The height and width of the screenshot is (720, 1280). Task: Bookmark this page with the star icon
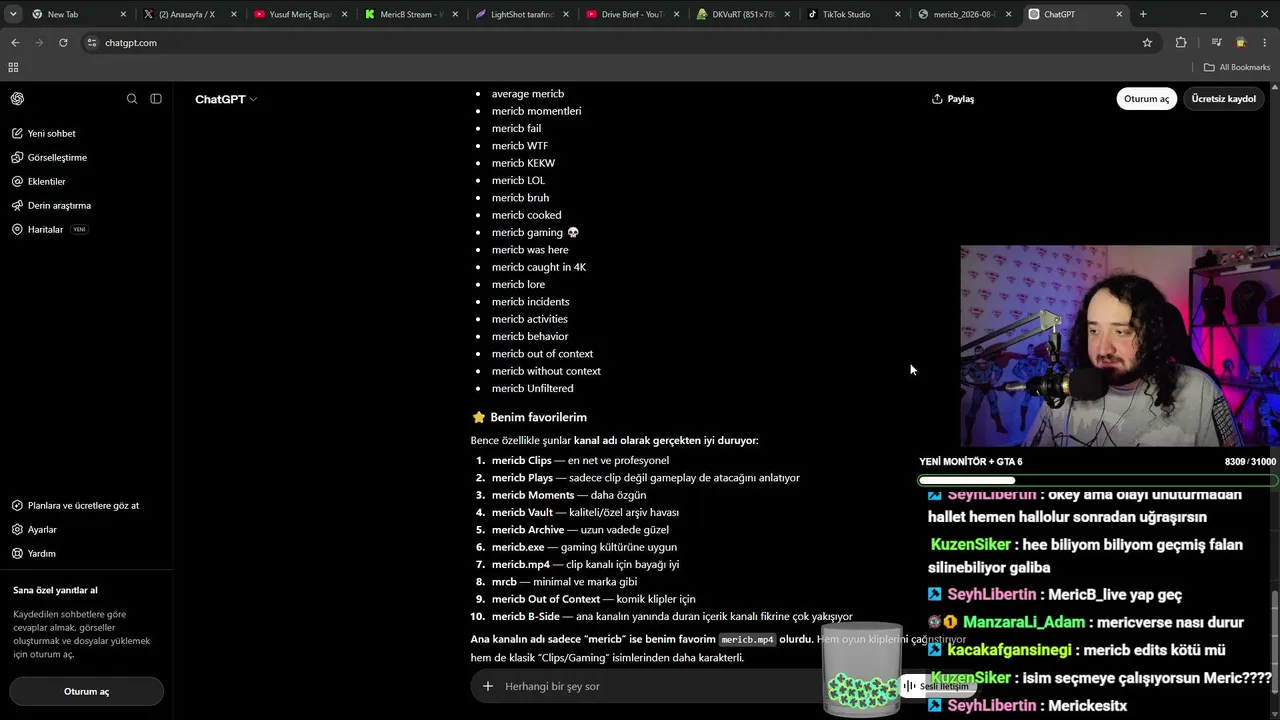[x=1147, y=43]
